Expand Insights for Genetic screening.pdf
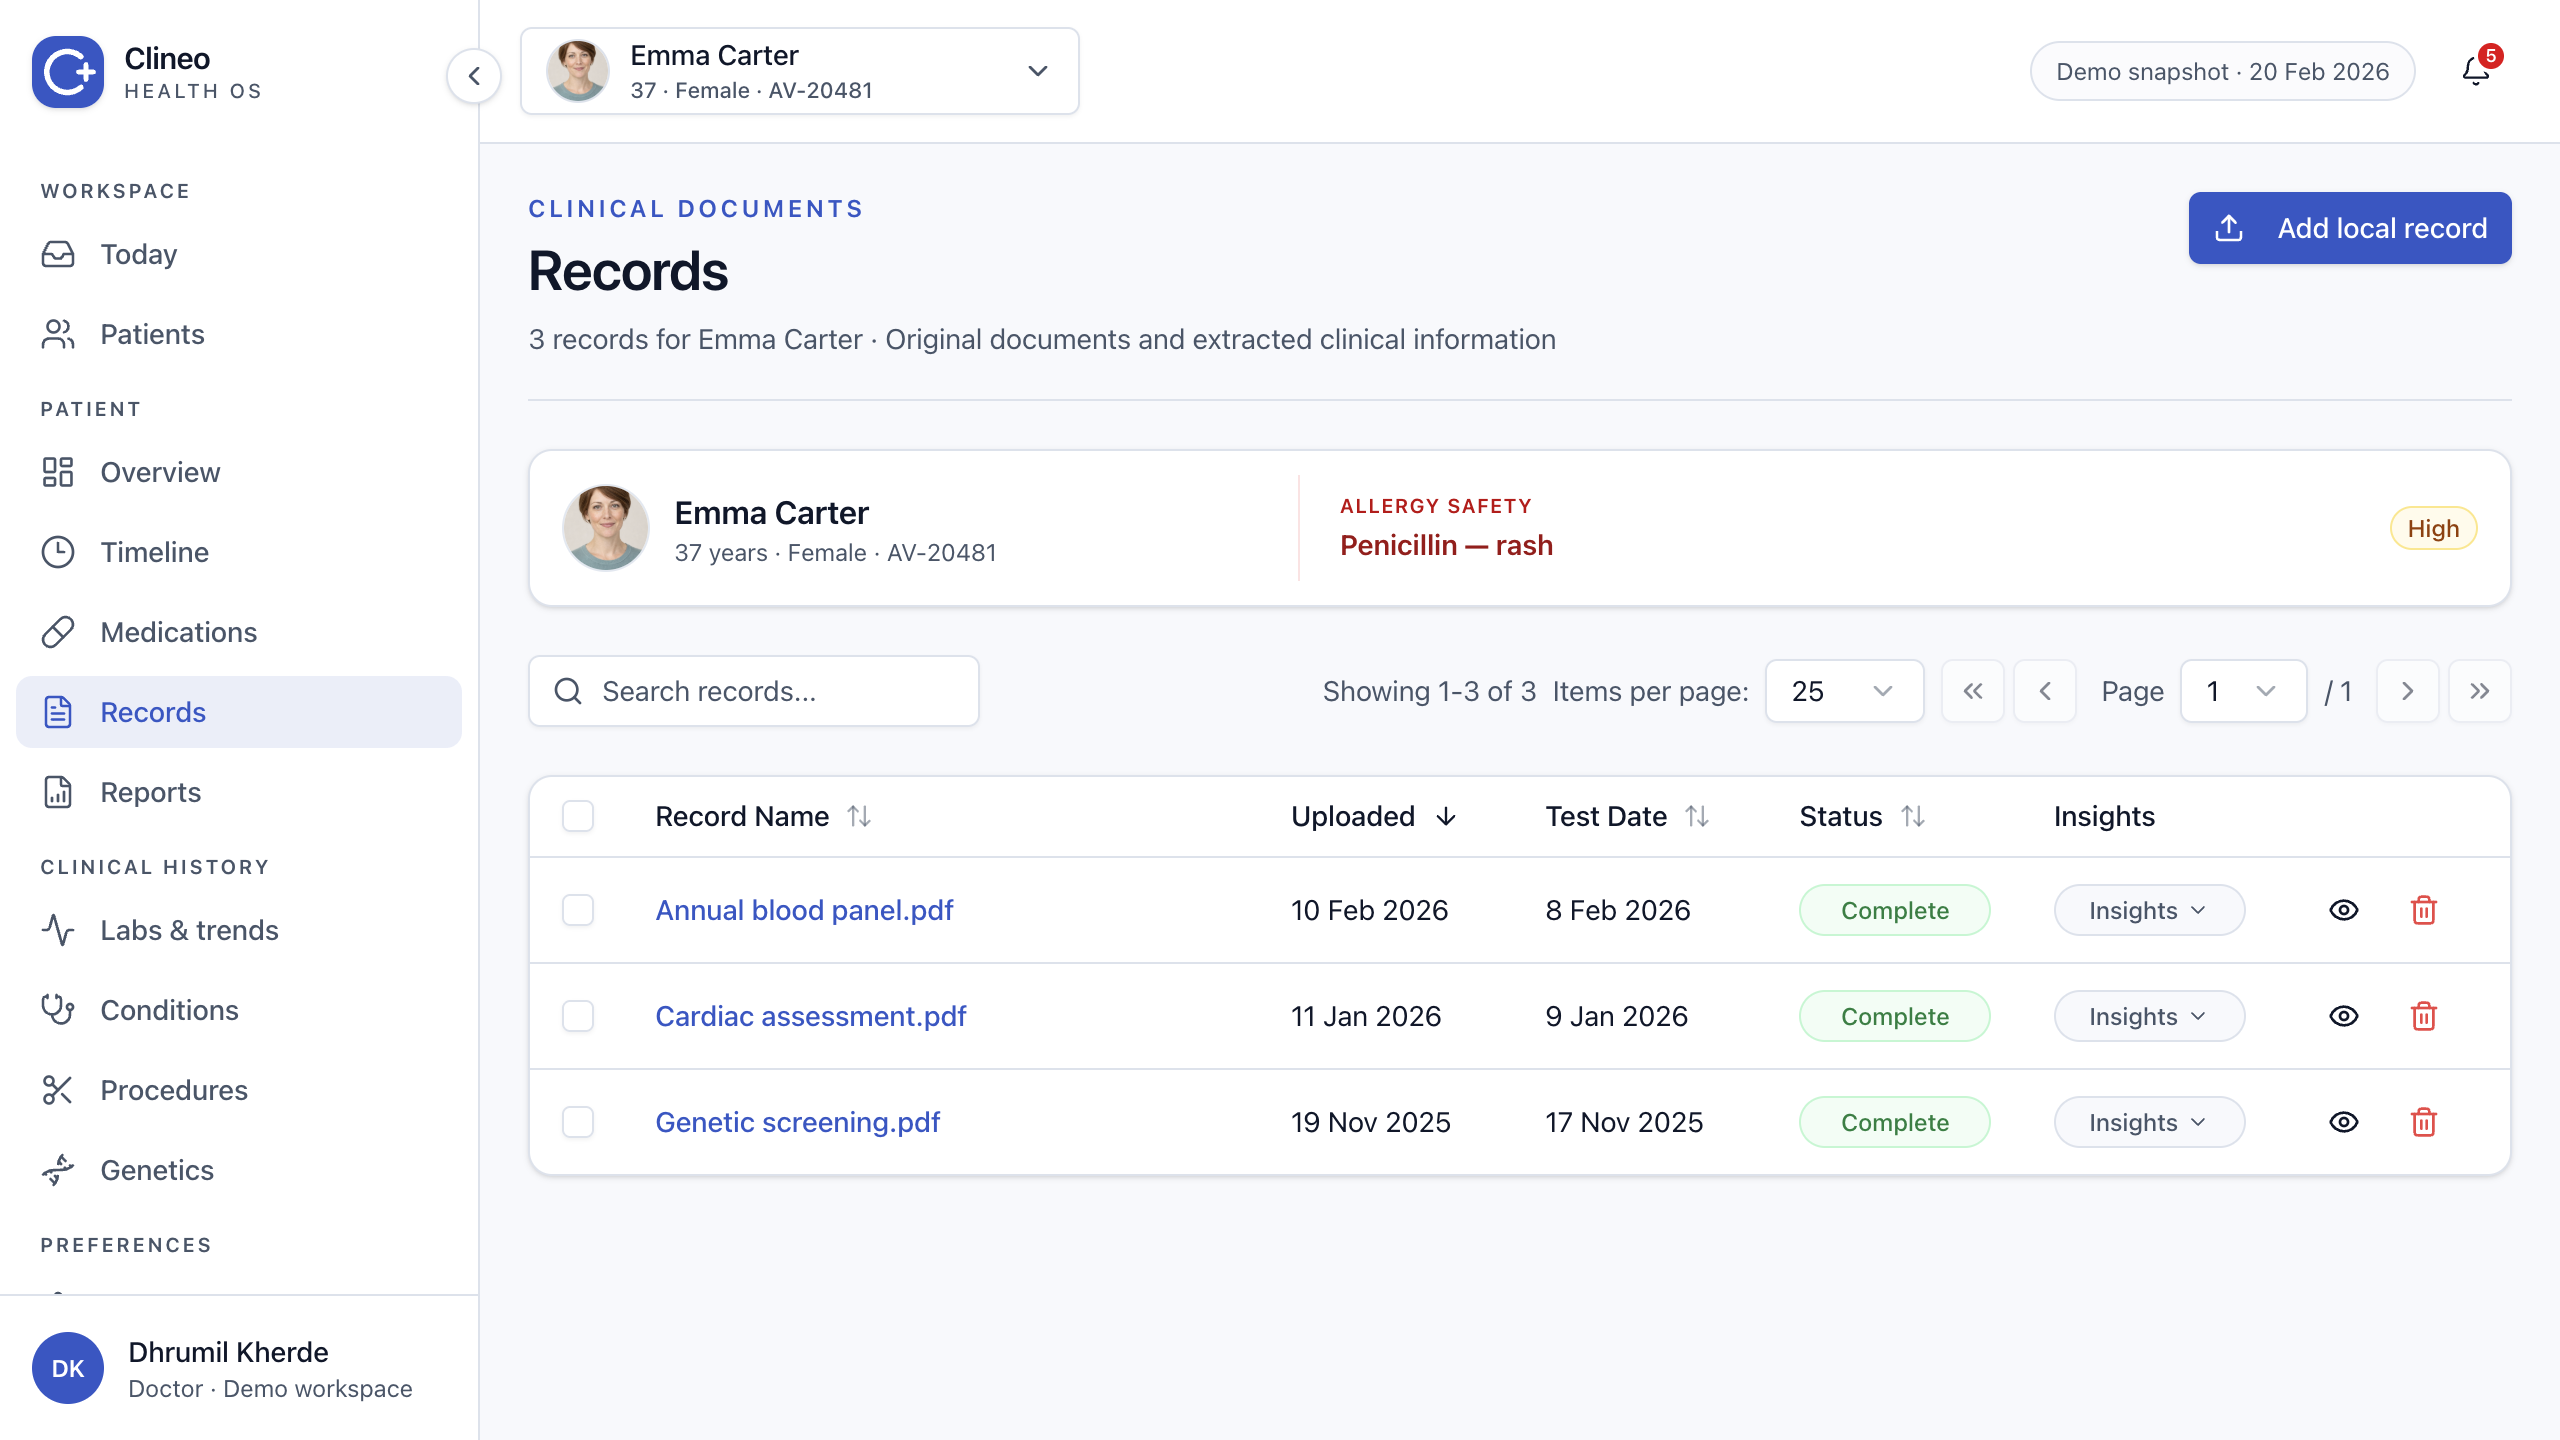 [x=2149, y=1122]
